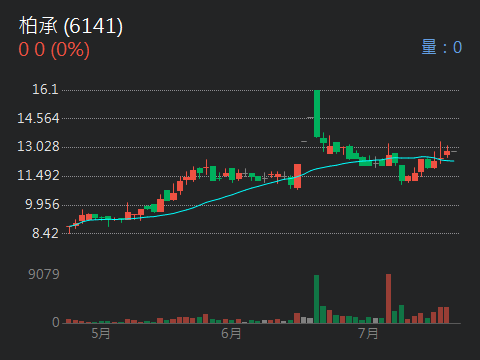
Task: Click the 16.1 price axis label
Action: click(45, 89)
